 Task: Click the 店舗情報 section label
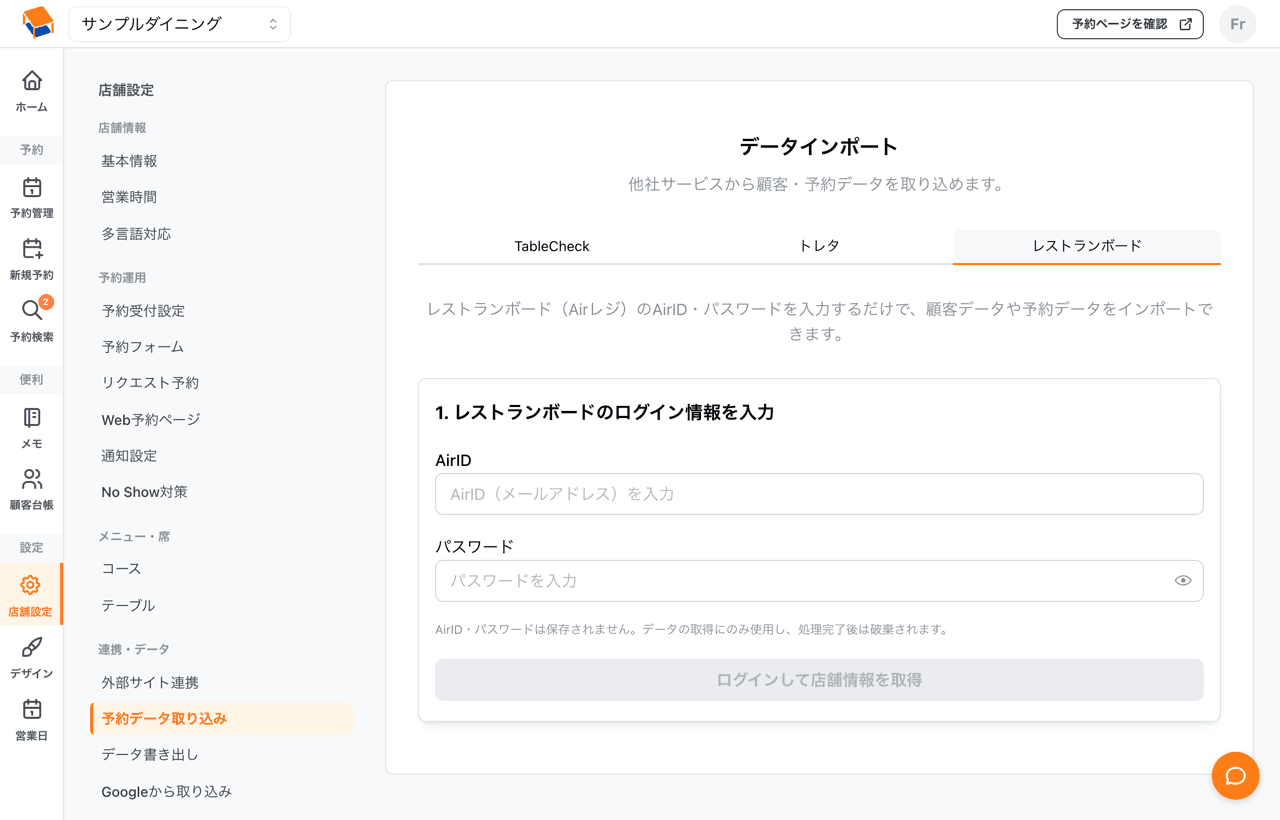click(x=122, y=128)
